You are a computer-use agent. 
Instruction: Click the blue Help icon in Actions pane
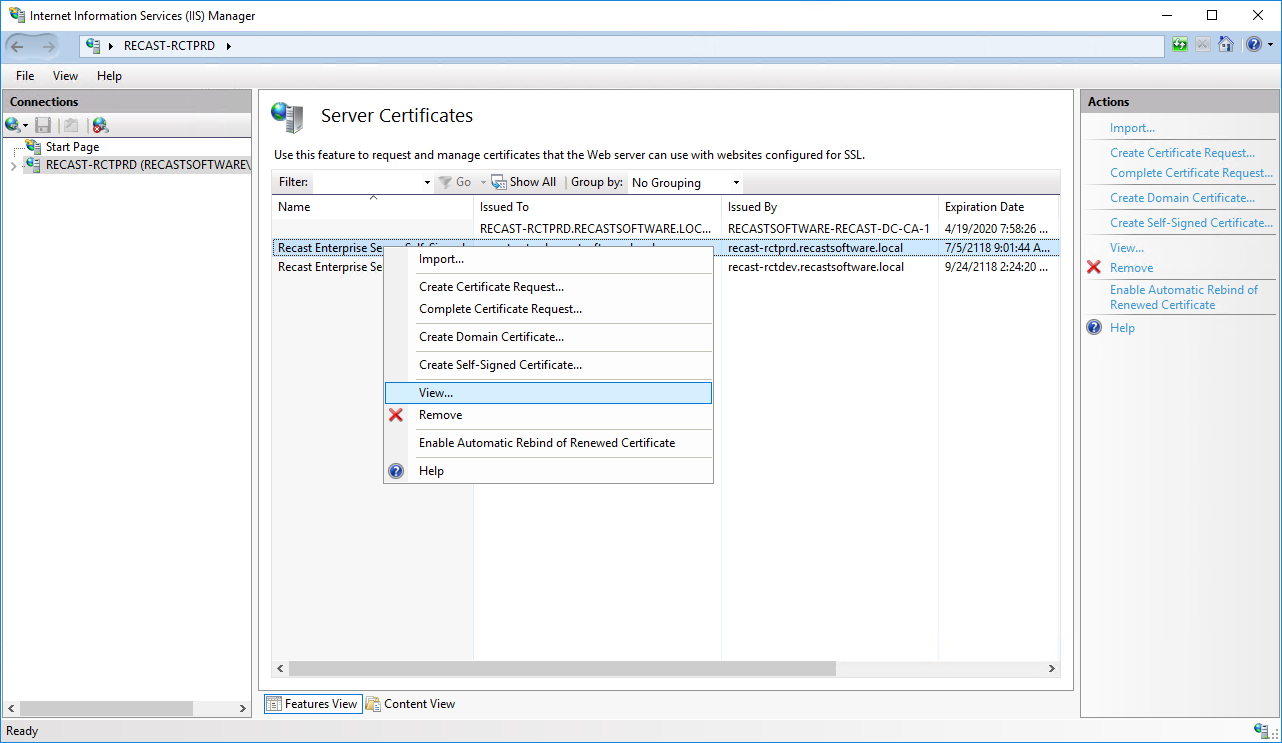pyautogui.click(x=1094, y=328)
